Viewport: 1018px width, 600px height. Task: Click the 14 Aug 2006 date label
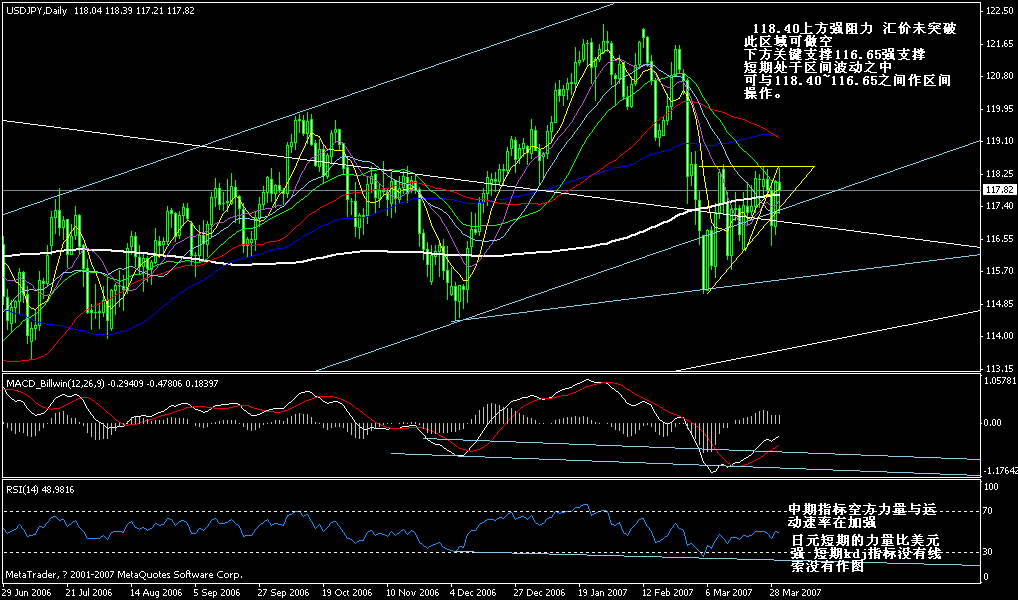tap(156, 593)
